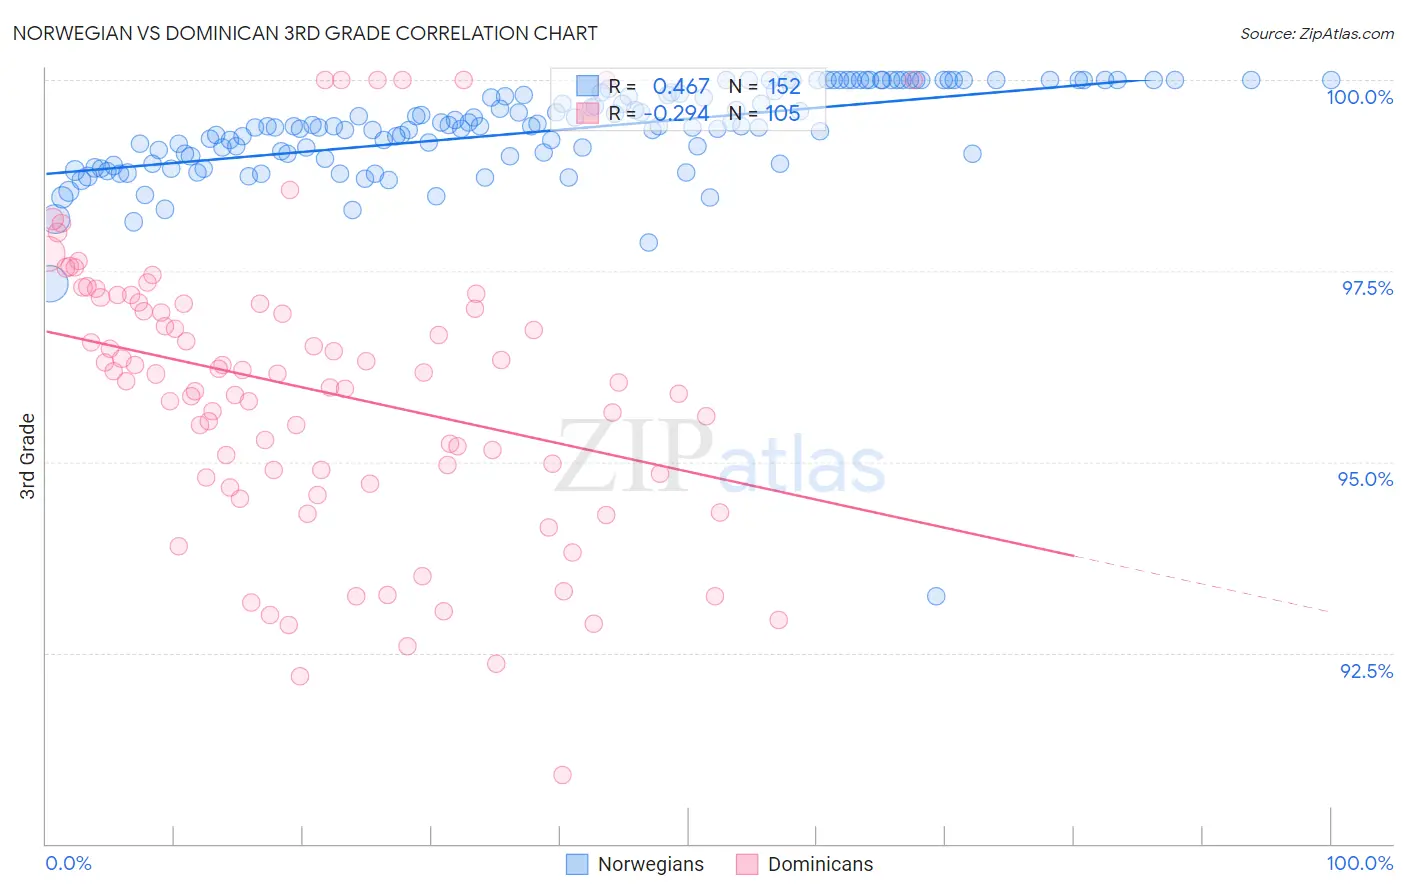Click the 95.0% y-axis label
1406x892 pixels.
tap(1366, 479)
